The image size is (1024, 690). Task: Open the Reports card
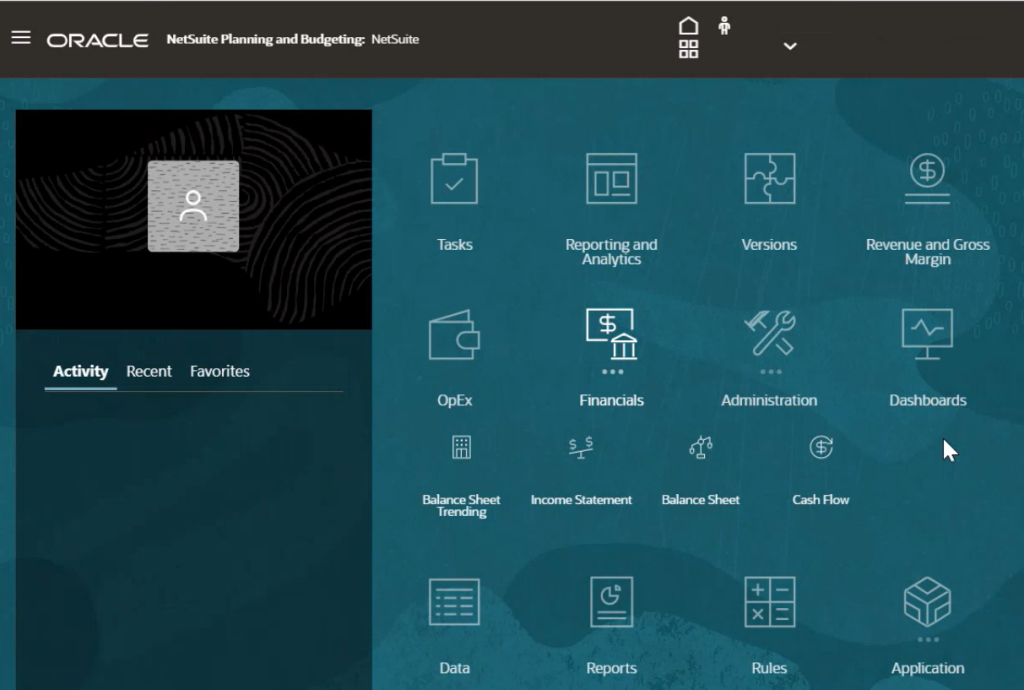611,603
